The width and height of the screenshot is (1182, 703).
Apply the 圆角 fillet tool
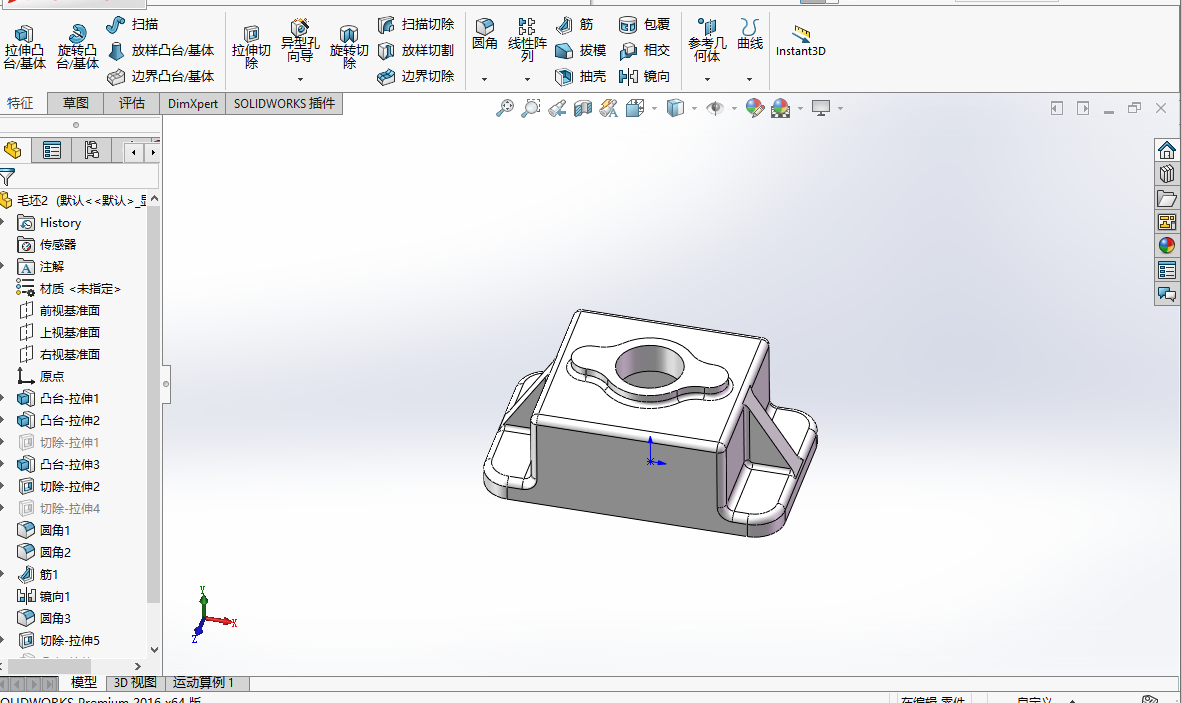(x=485, y=35)
